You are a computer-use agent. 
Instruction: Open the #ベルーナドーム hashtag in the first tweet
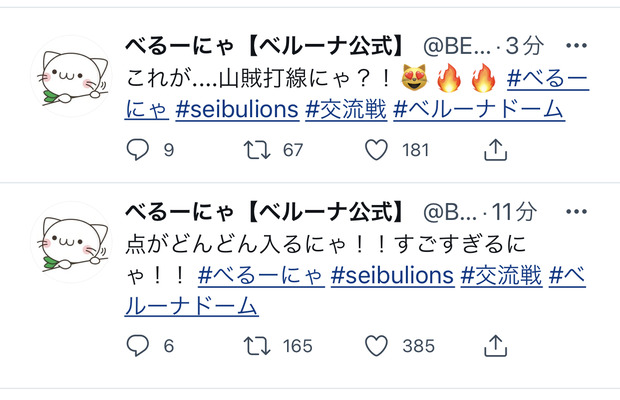point(479,109)
